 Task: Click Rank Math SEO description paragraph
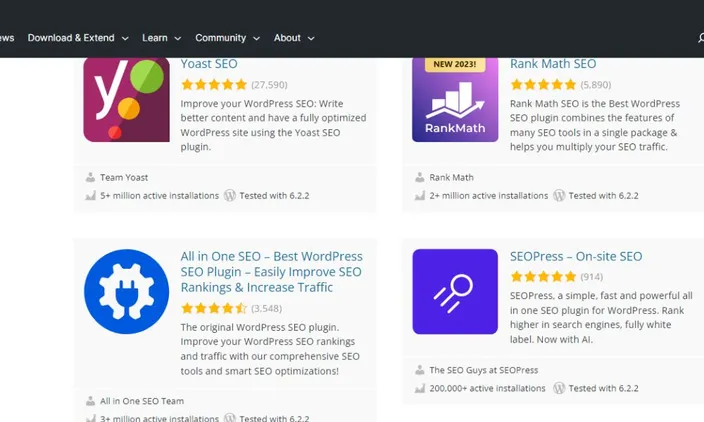click(595, 125)
